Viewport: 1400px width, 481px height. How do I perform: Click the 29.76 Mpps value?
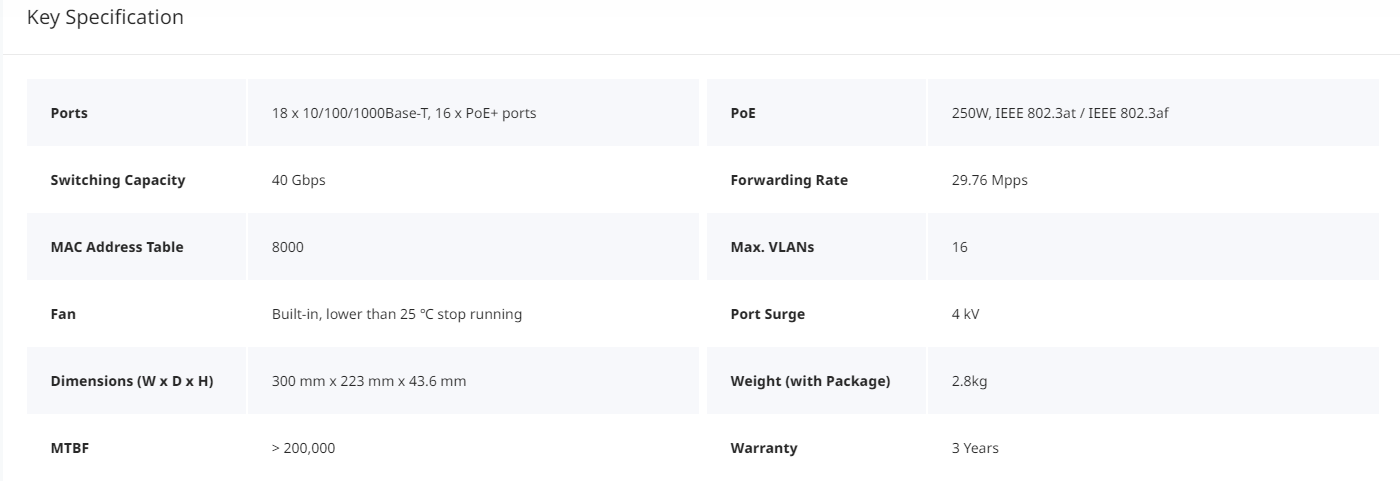[990, 180]
